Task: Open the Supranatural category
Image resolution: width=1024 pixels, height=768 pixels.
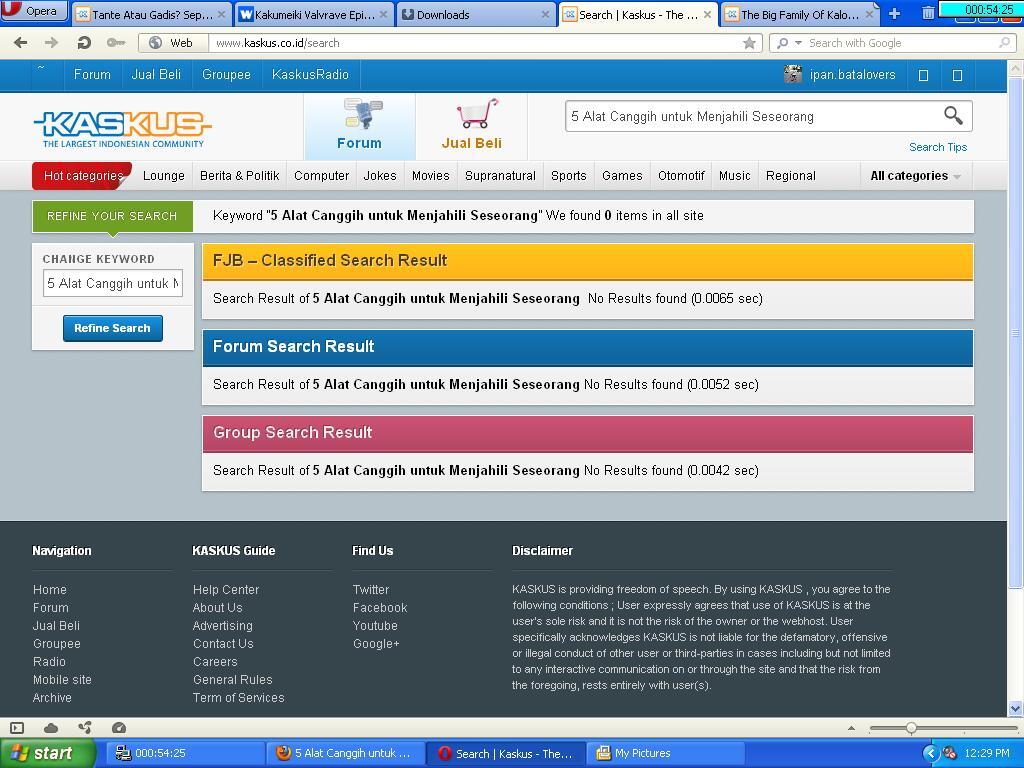Action: [x=500, y=176]
